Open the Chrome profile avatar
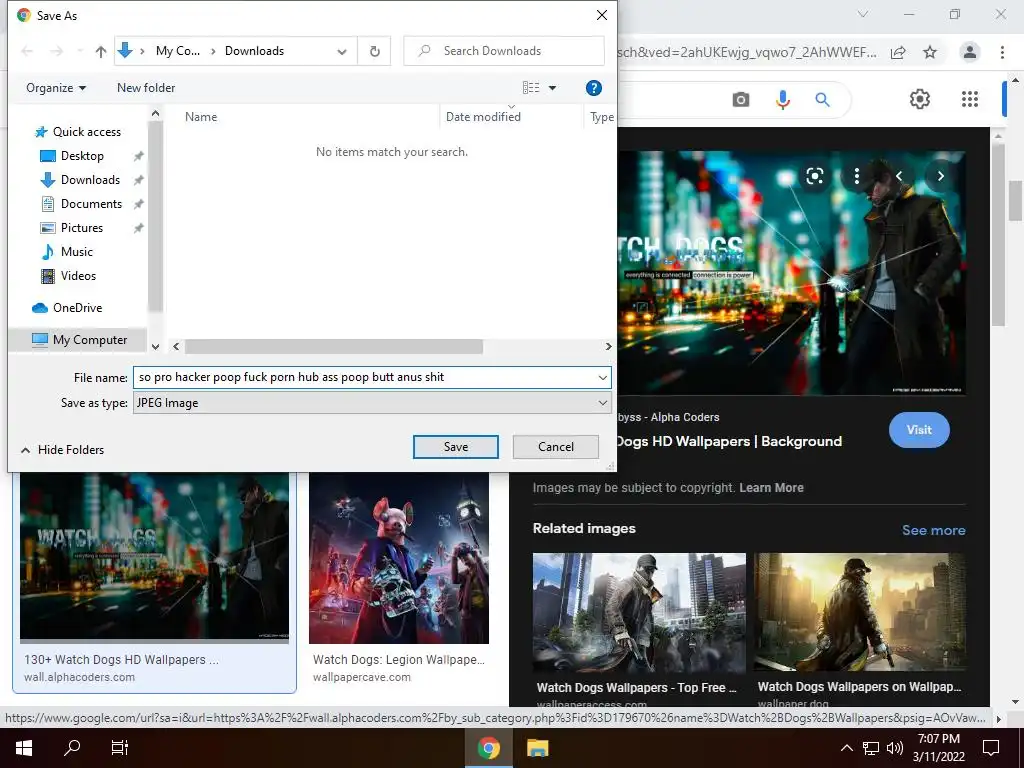Image resolution: width=1024 pixels, height=768 pixels. (970, 52)
